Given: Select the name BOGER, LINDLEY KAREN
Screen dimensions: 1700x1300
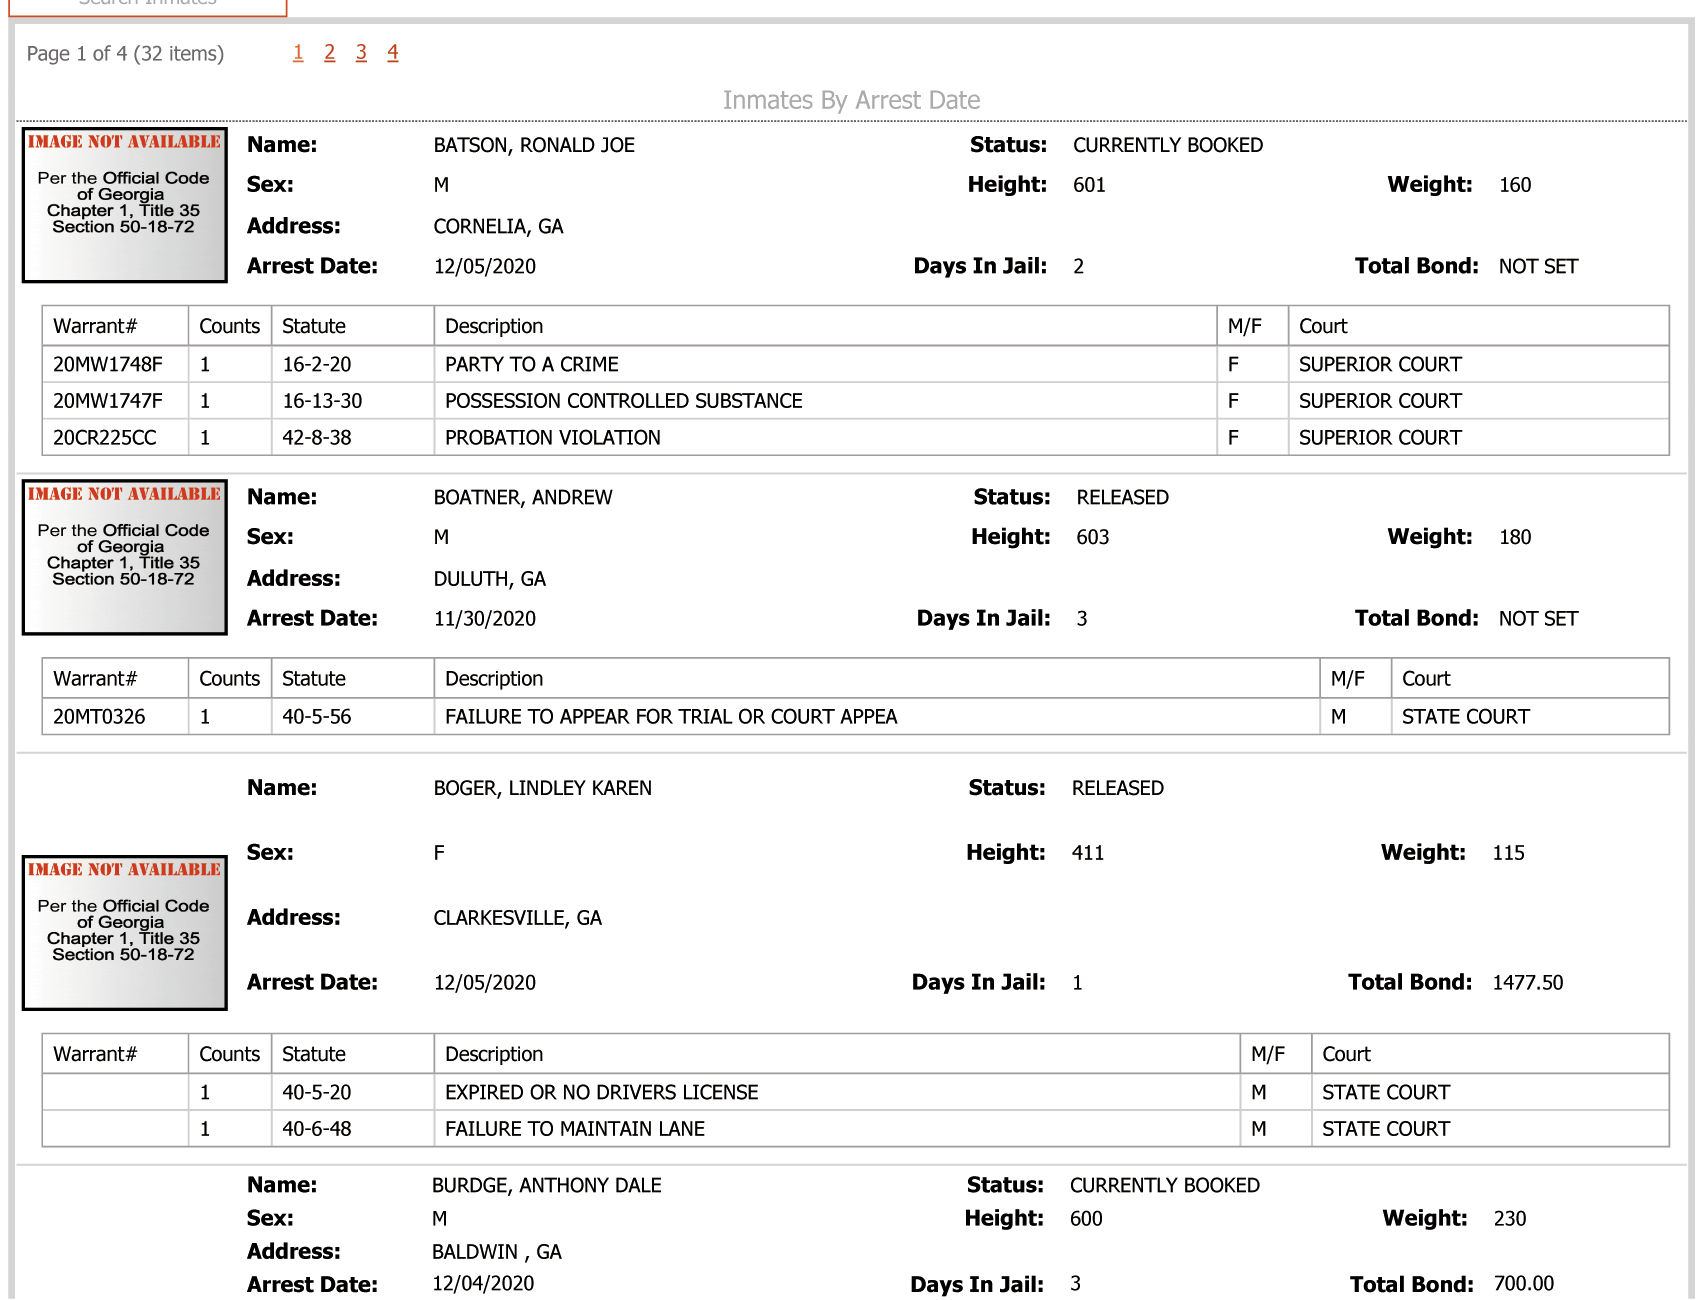Looking at the screenshot, I should click(x=543, y=788).
